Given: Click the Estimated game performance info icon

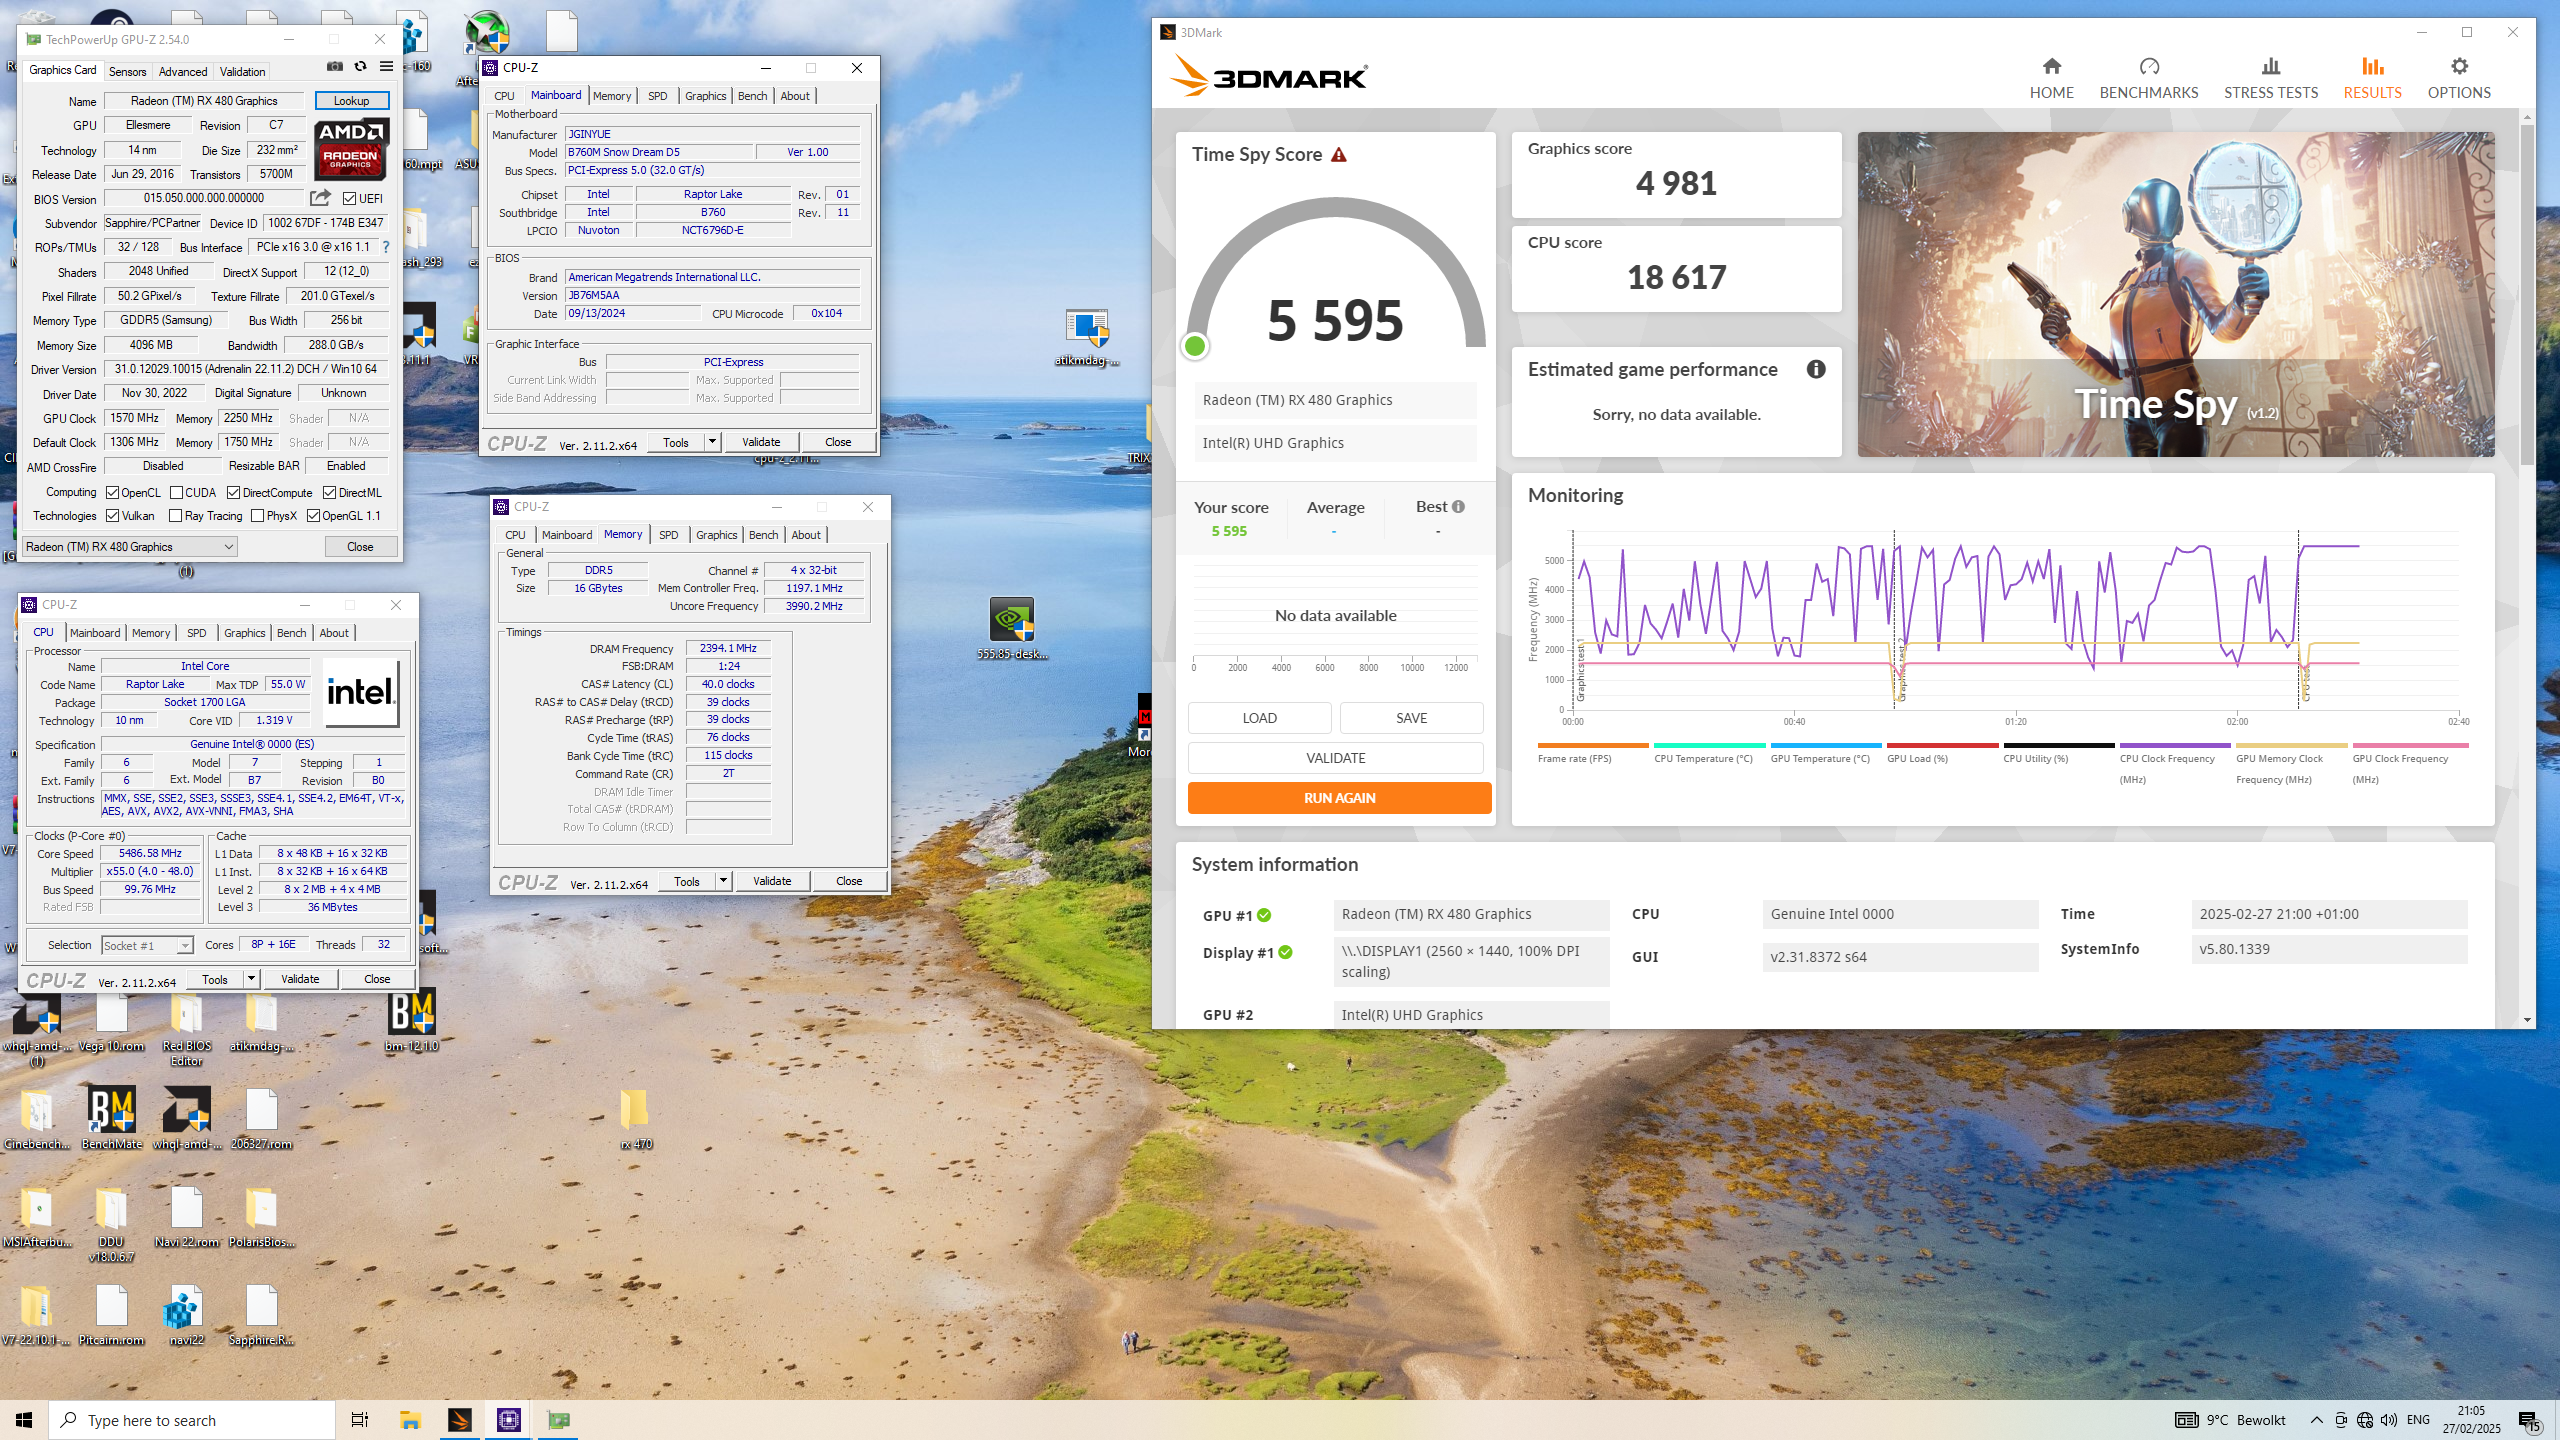Looking at the screenshot, I should point(1816,369).
